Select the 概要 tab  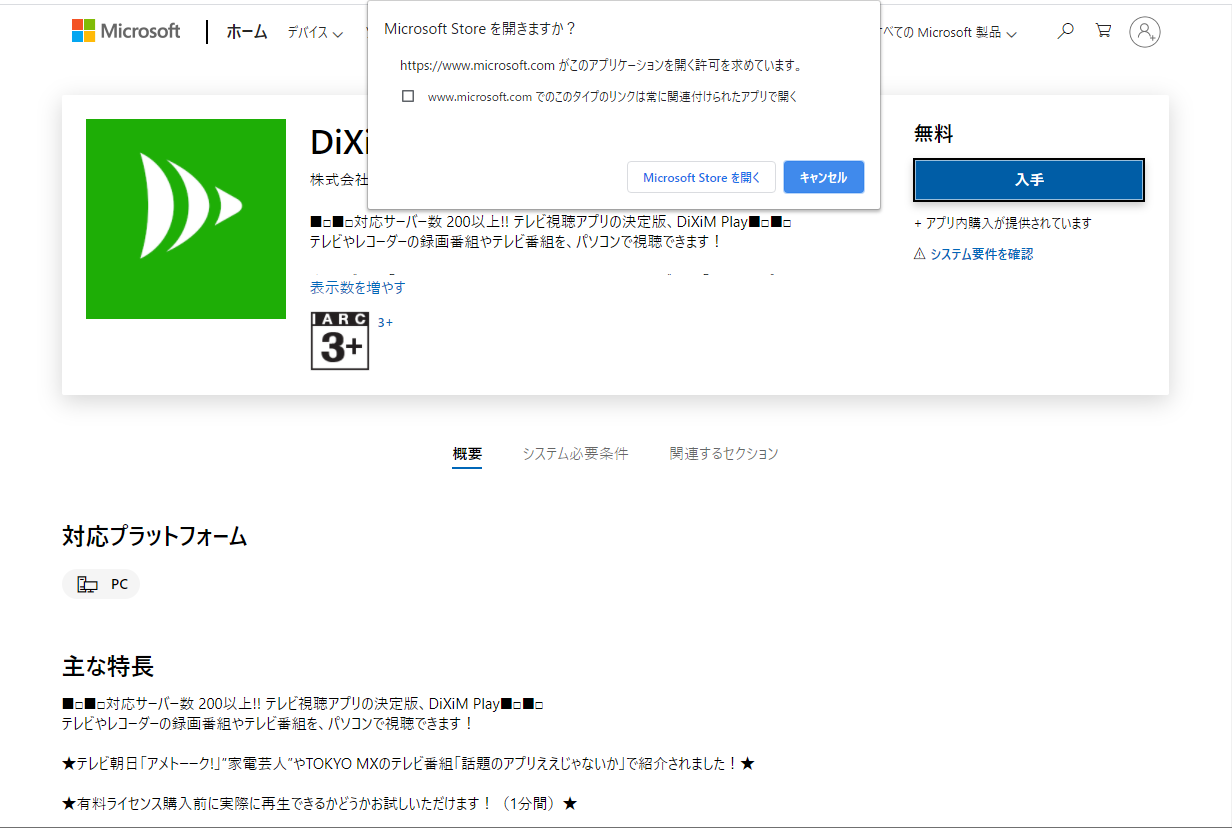click(467, 454)
